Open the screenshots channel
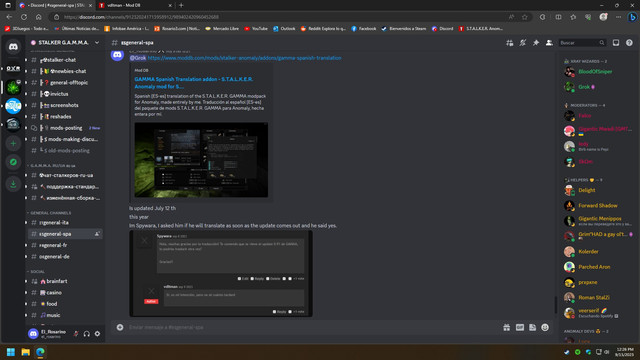This screenshot has width=640, height=360. tap(64, 105)
